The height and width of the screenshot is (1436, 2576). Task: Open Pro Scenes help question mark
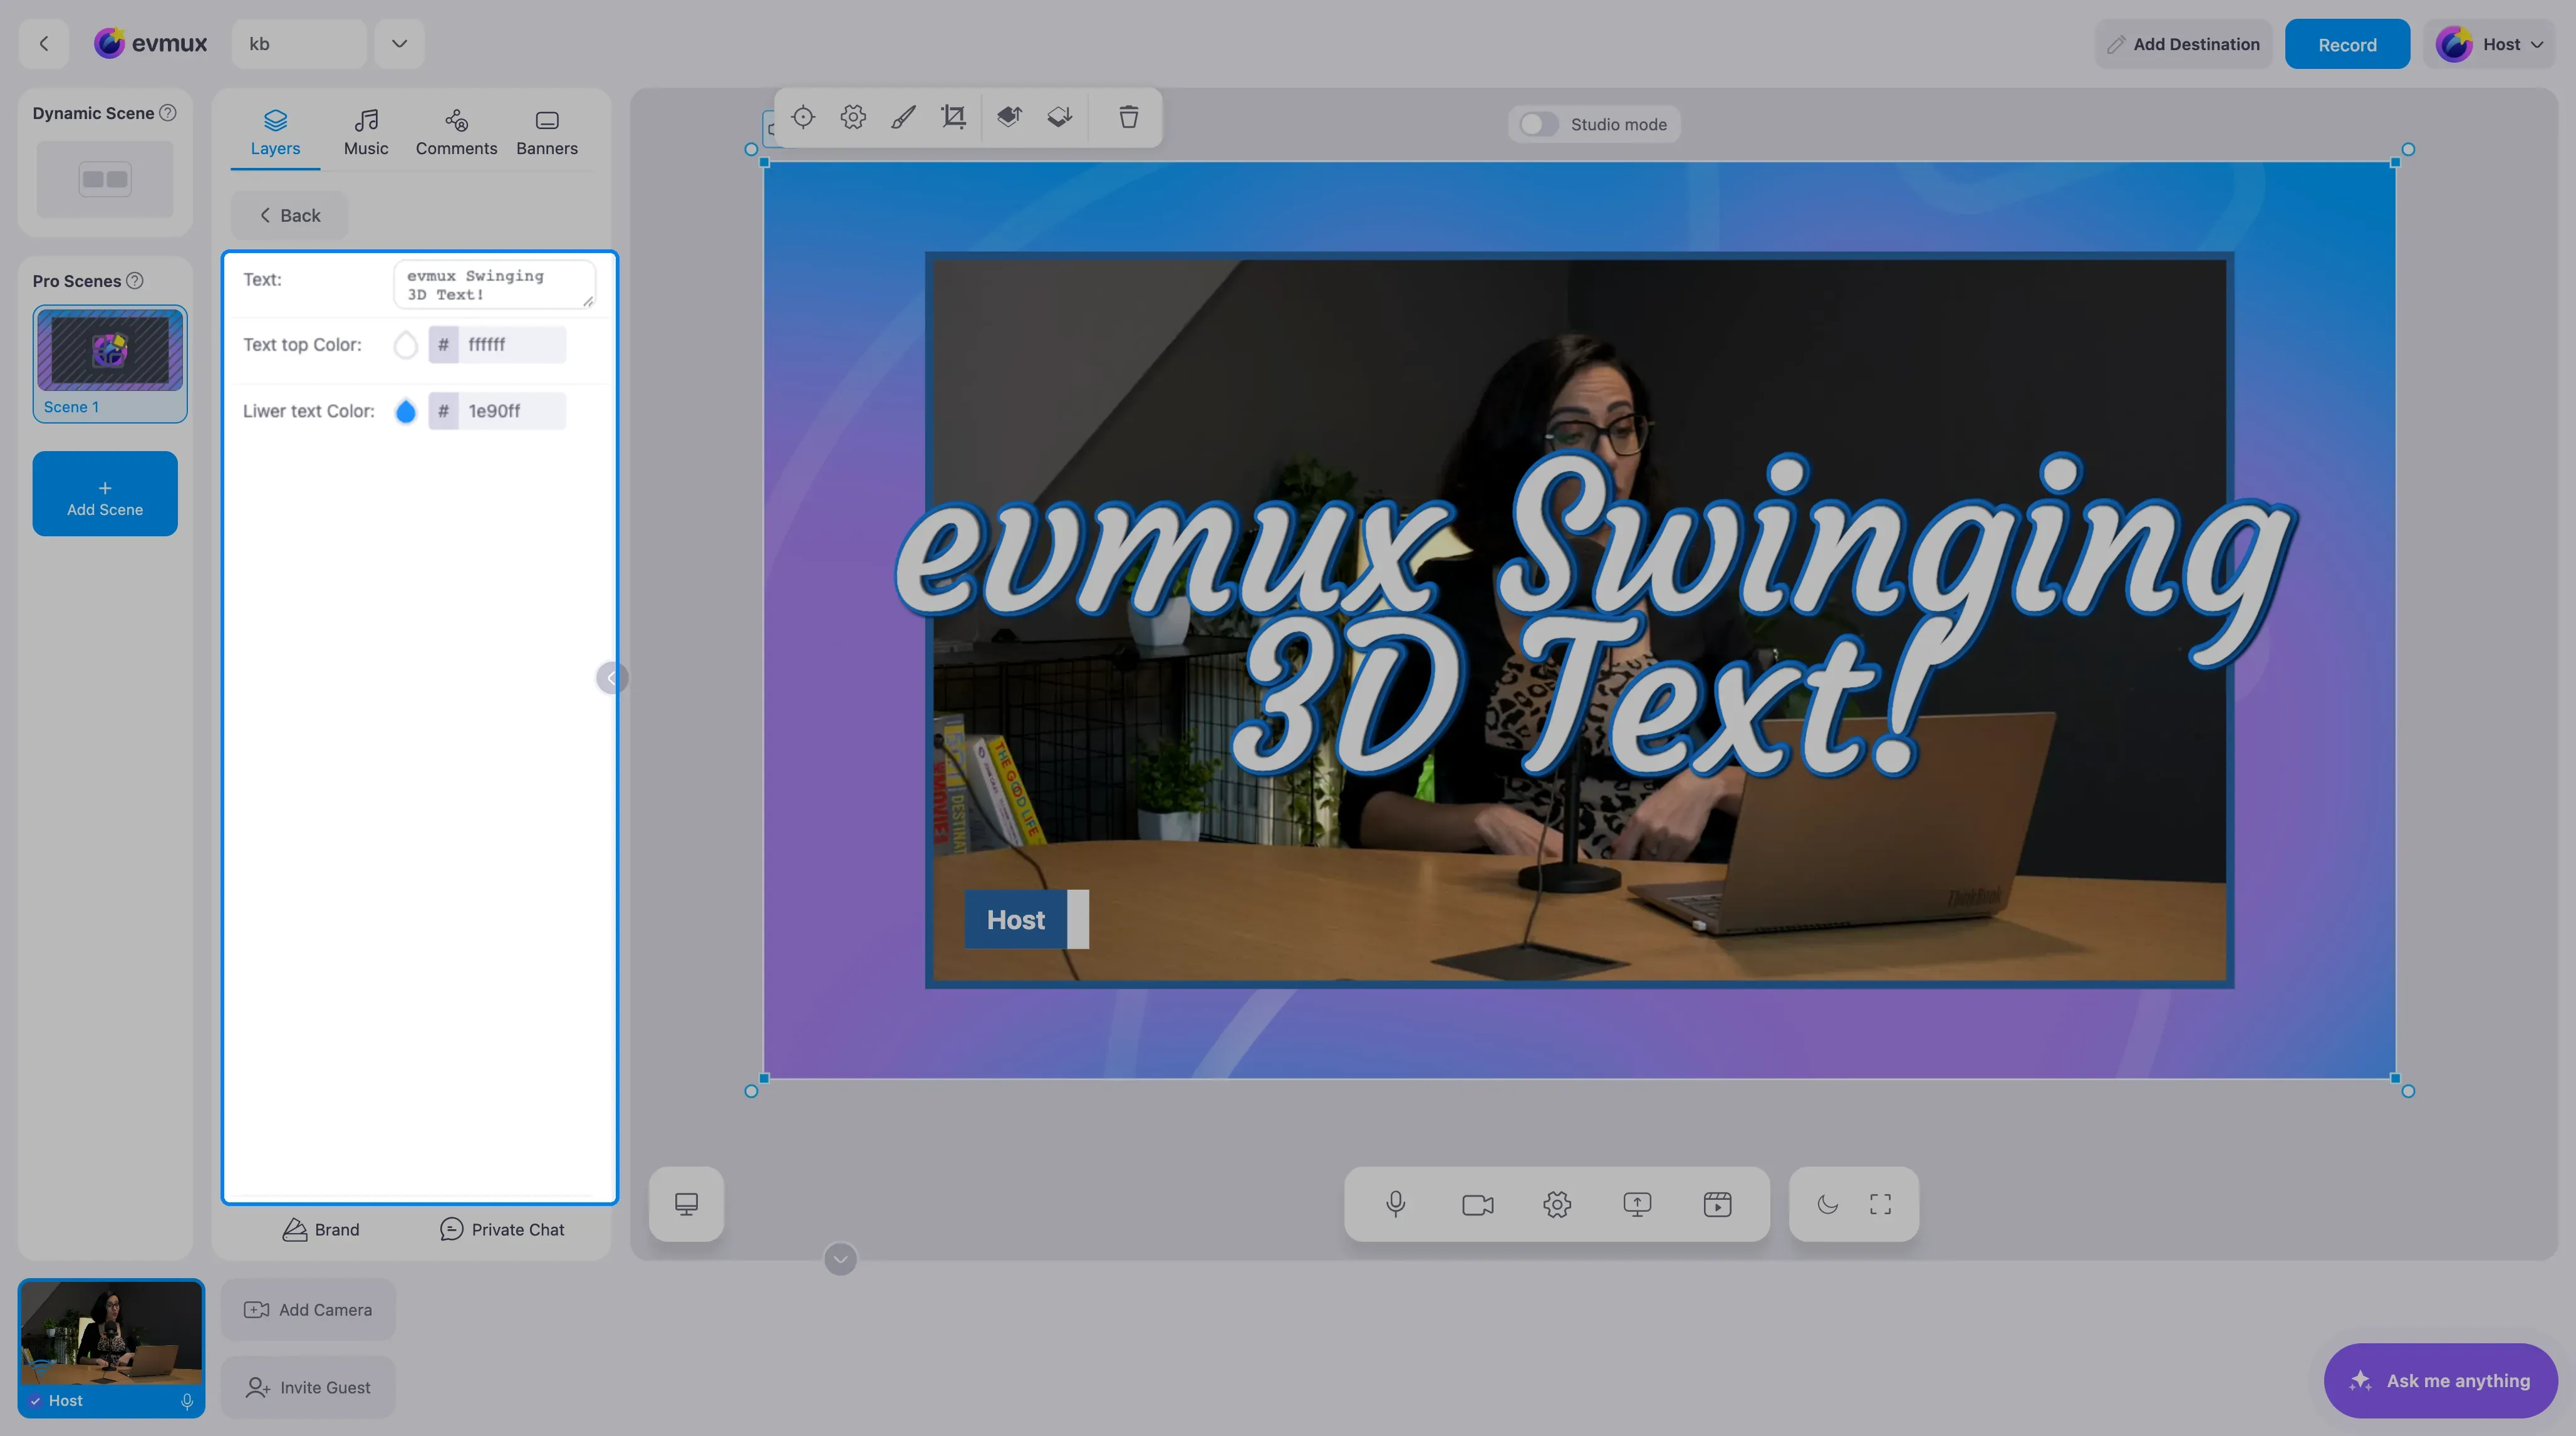(x=134, y=281)
